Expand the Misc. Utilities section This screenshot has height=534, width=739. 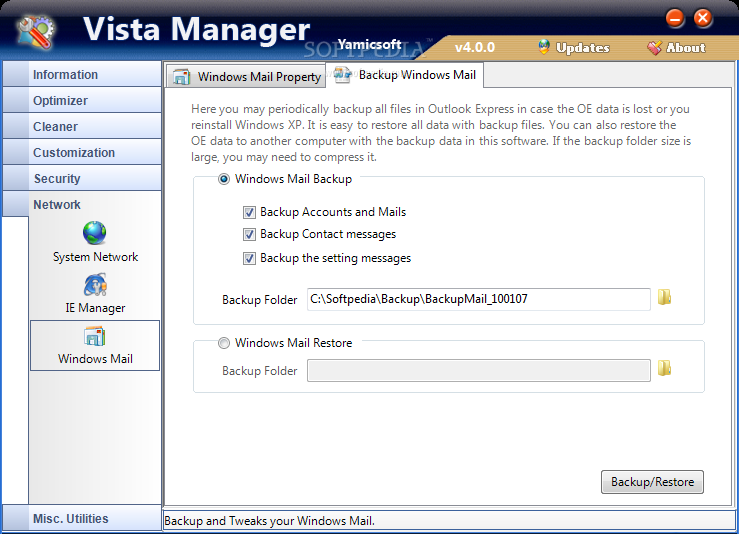tap(82, 518)
